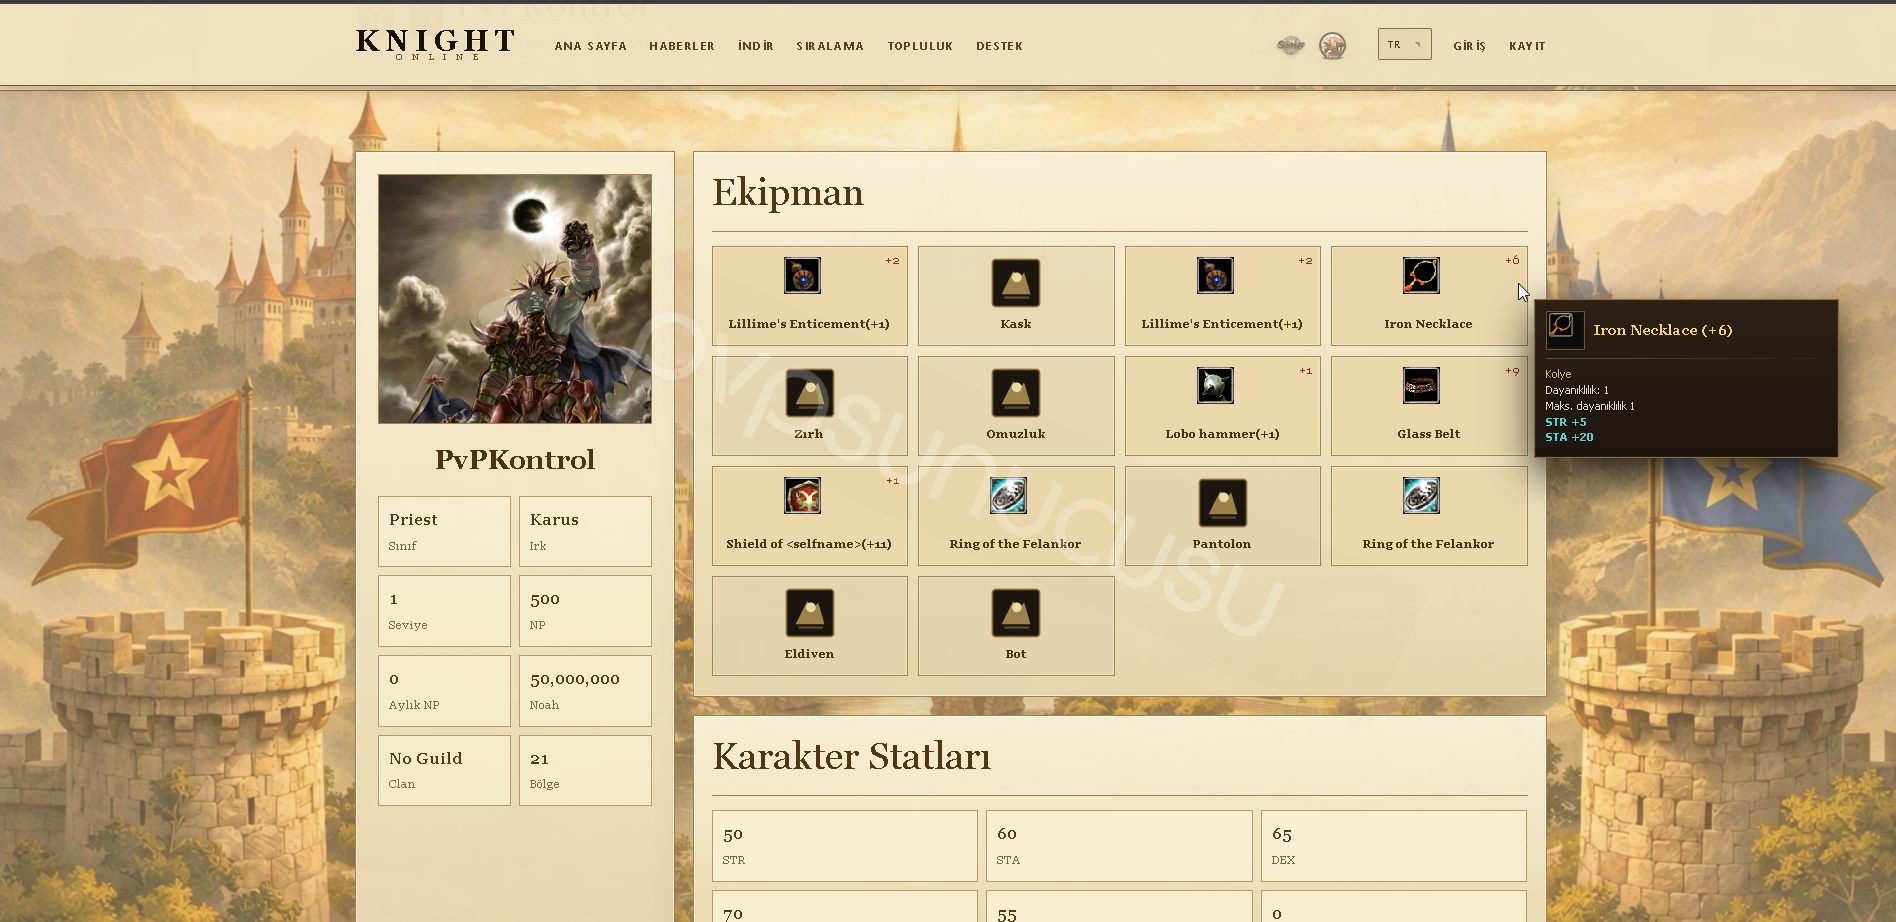Click the second Lillime's Enticement earring icon
1896x922 pixels.
1215,276
